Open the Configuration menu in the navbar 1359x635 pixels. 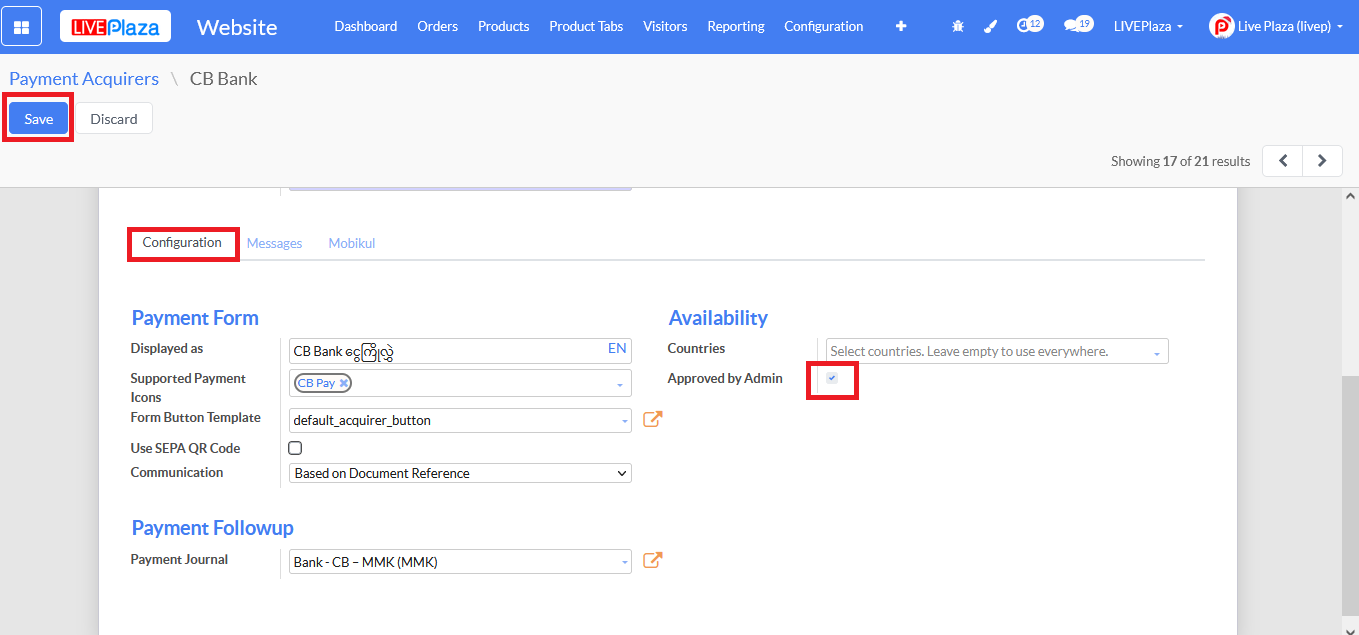(824, 27)
